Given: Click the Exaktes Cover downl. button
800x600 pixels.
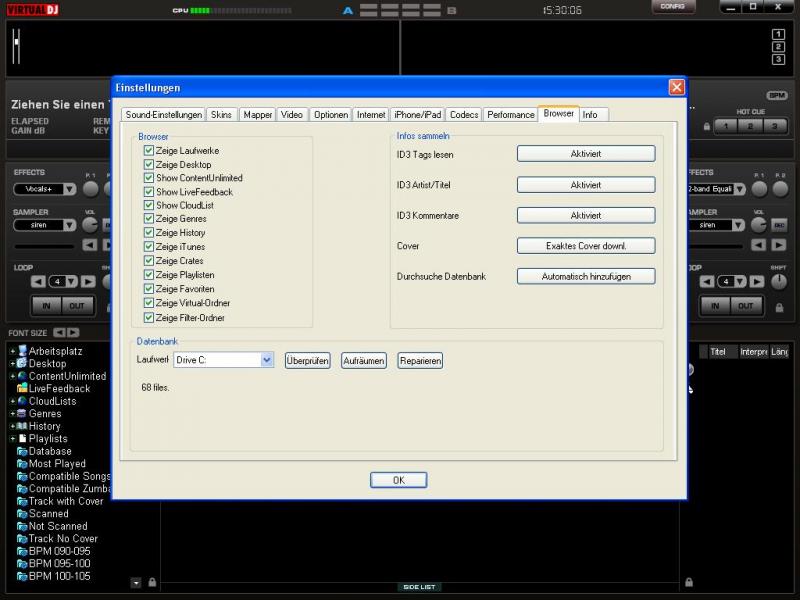Looking at the screenshot, I should (586, 246).
